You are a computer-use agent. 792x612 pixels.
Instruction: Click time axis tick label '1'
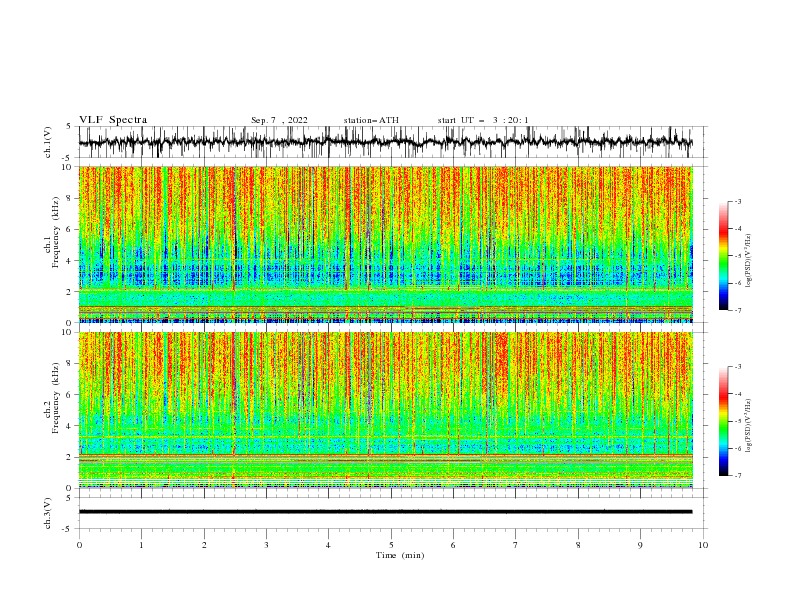[x=141, y=545]
